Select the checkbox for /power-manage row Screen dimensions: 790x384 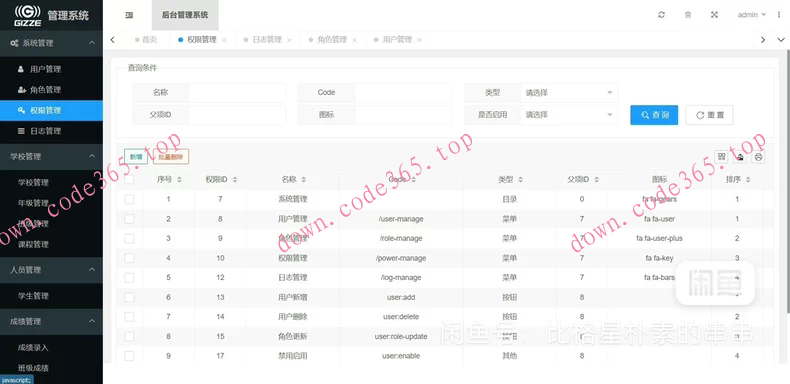129,258
